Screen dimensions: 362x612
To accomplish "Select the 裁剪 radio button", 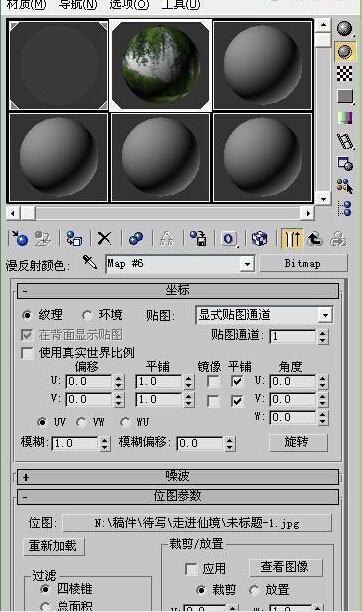I will click(202, 590).
